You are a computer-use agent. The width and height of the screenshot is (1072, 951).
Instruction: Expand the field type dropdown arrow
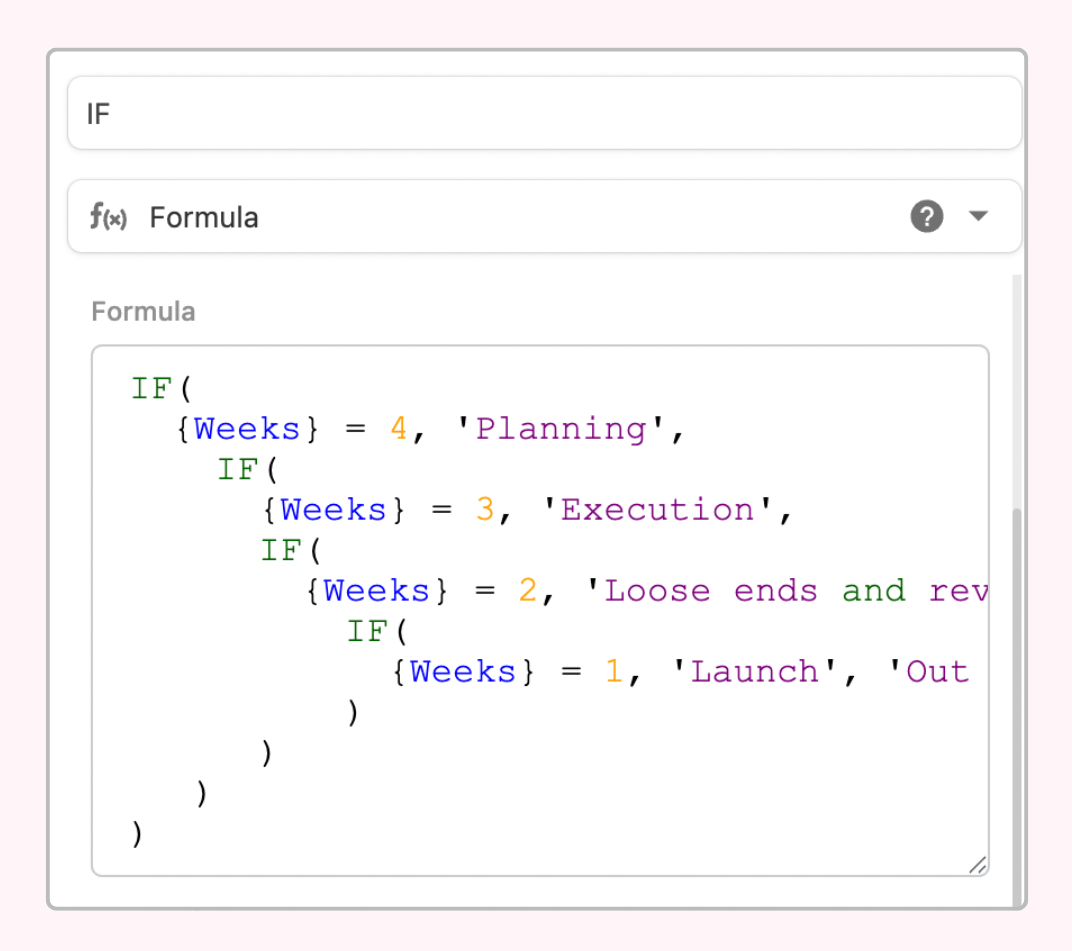click(978, 216)
